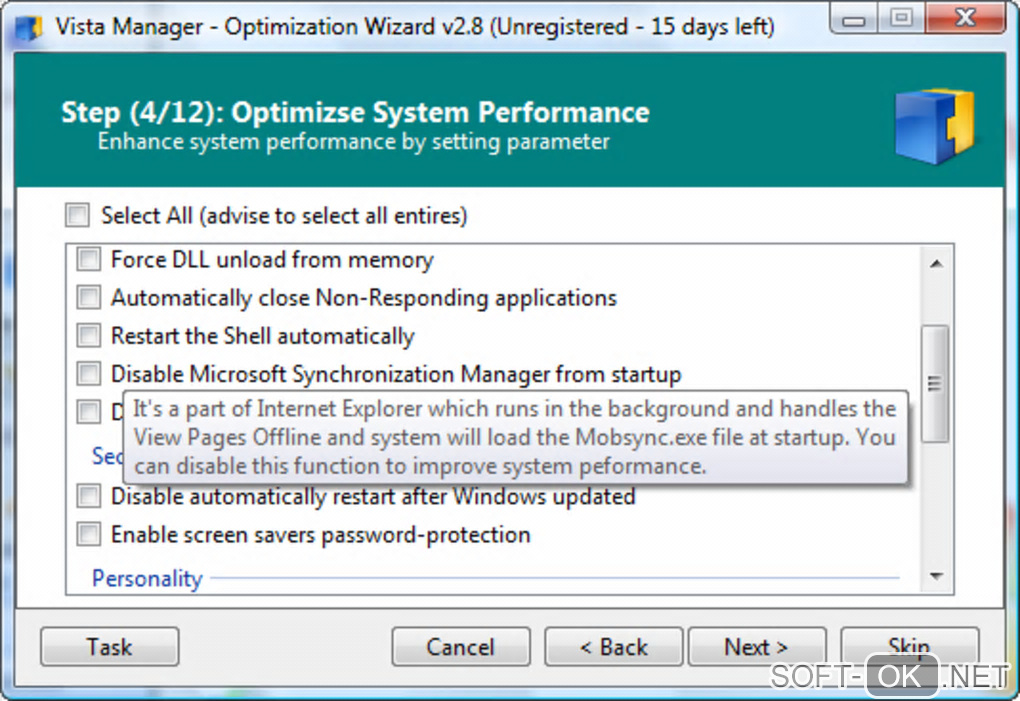Enable Disable automatically restart after Windows updated

[x=90, y=496]
